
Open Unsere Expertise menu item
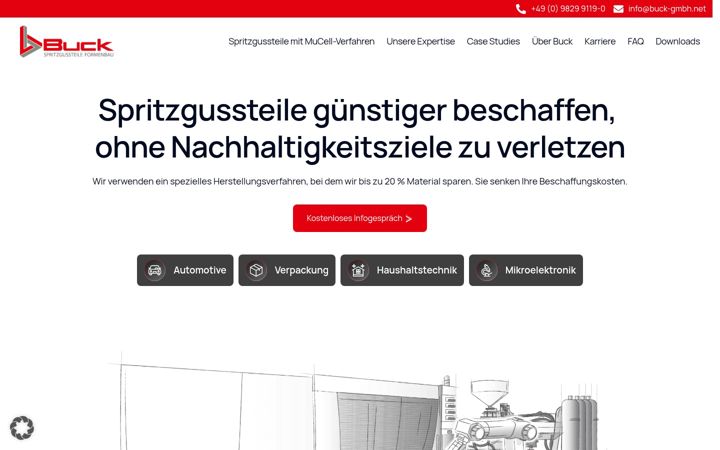pos(420,41)
